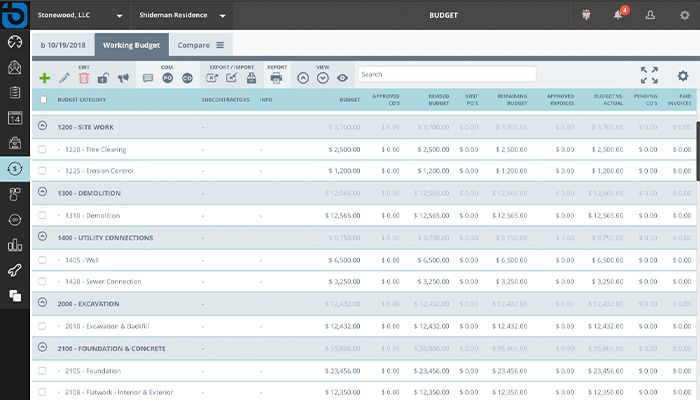Click the fullscreen expand arrows icon
Viewport: 700px width, 400px height.
[x=649, y=75]
